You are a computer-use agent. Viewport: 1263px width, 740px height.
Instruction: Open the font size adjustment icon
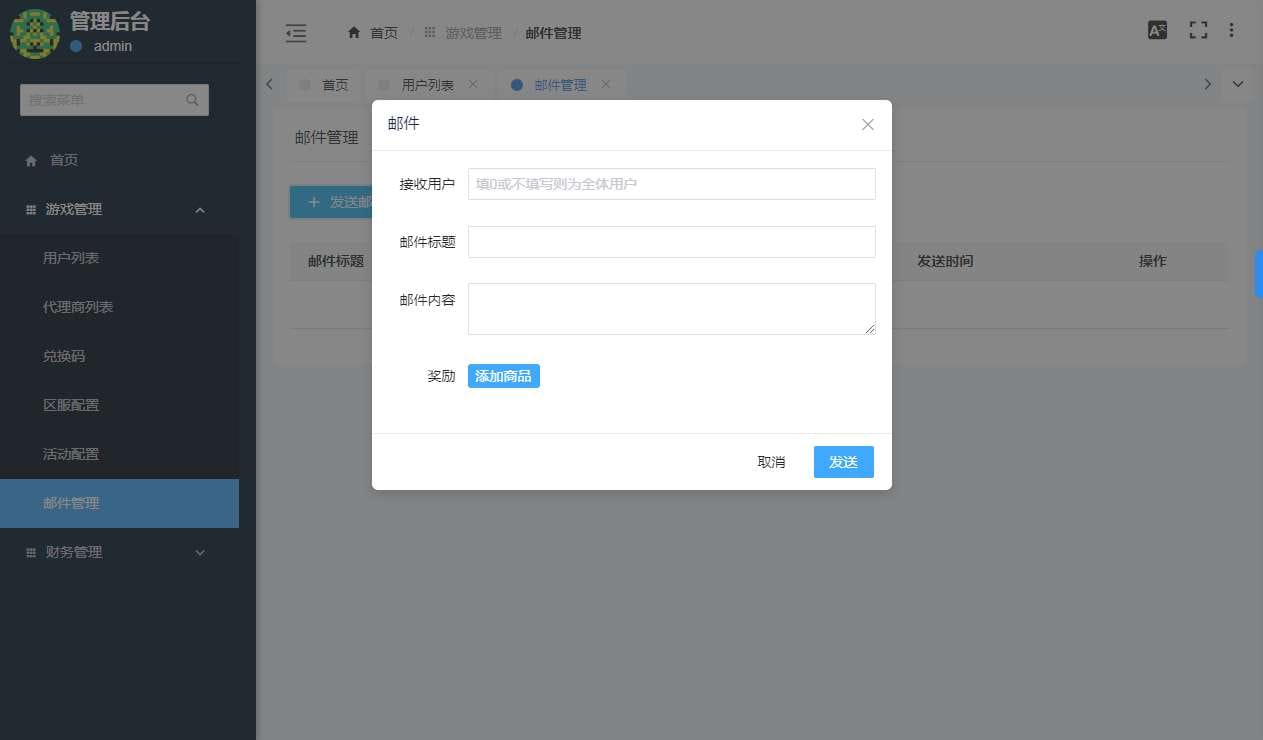coord(1157,30)
